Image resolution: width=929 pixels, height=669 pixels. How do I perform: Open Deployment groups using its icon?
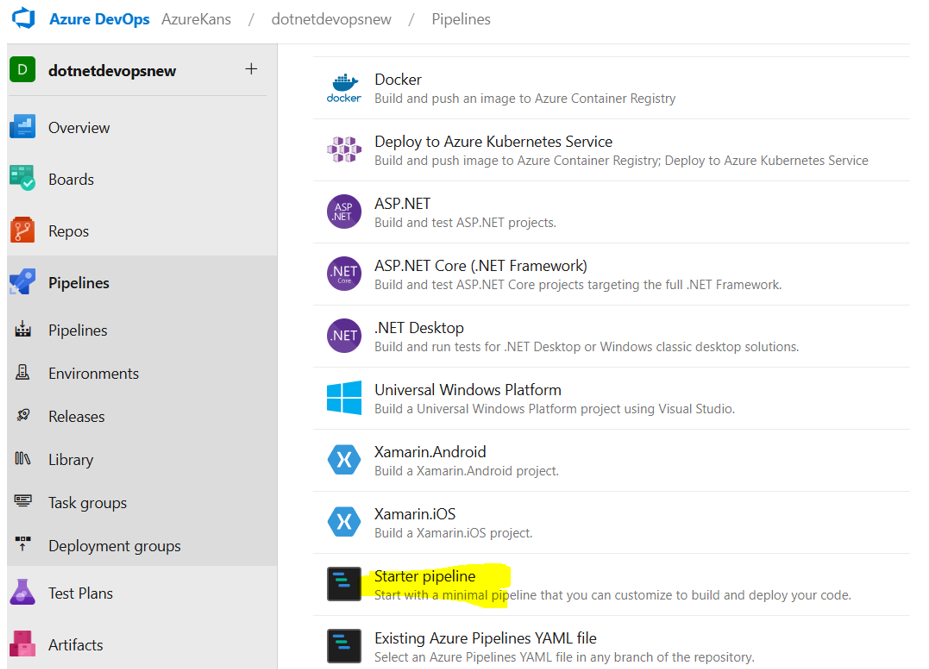click(x=22, y=545)
